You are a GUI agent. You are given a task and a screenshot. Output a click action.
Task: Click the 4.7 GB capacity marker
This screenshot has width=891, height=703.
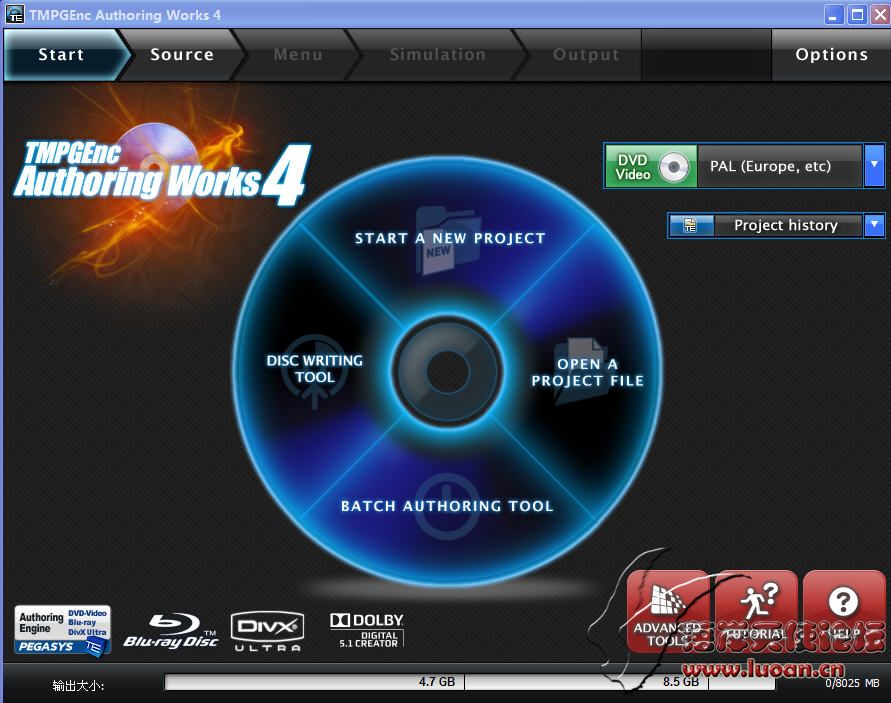tap(436, 681)
